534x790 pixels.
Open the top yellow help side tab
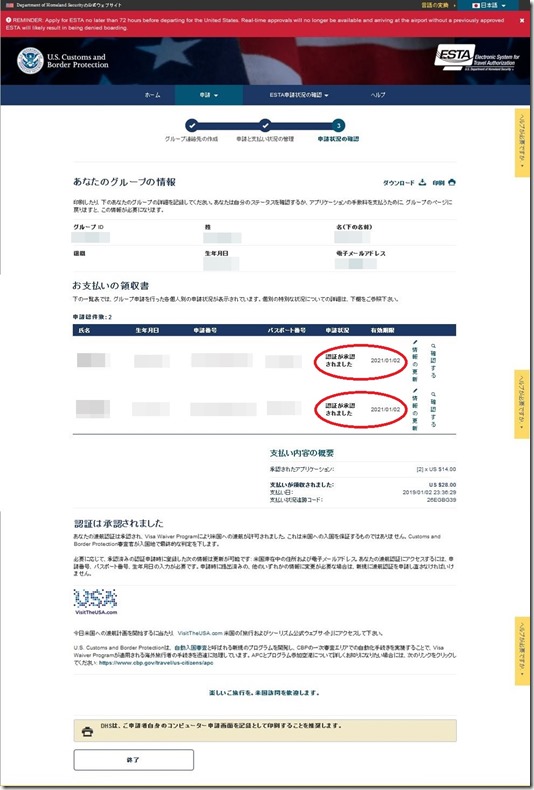(x=522, y=143)
